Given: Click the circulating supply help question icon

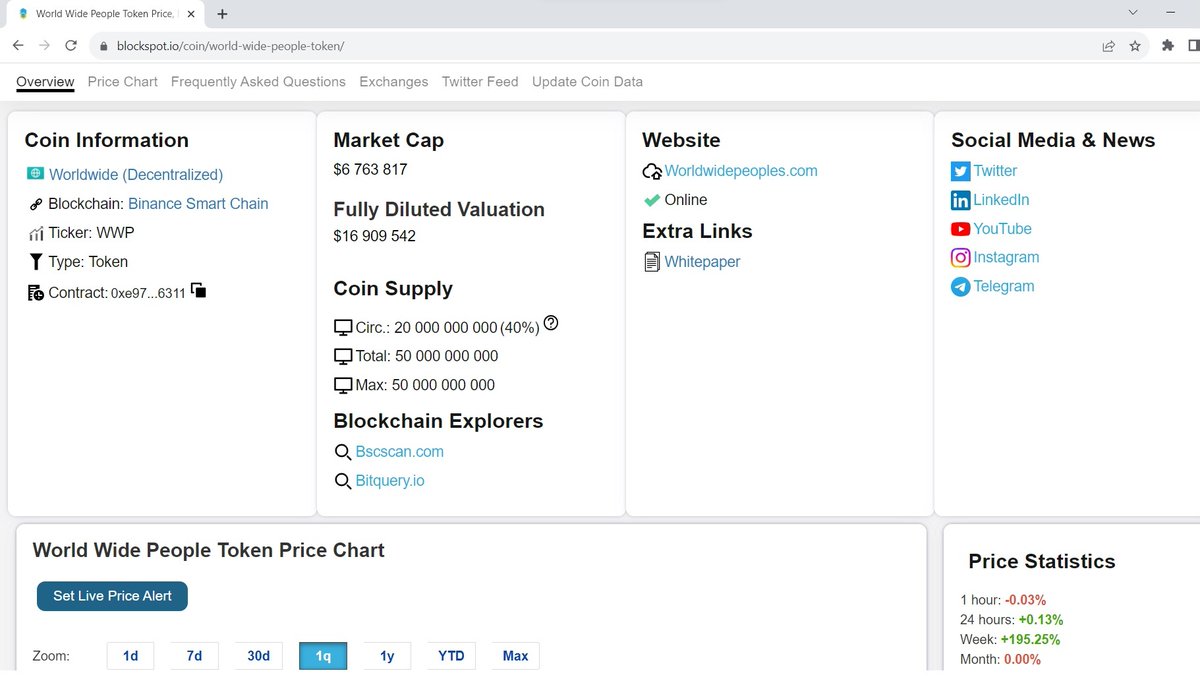Looking at the screenshot, I should [550, 324].
